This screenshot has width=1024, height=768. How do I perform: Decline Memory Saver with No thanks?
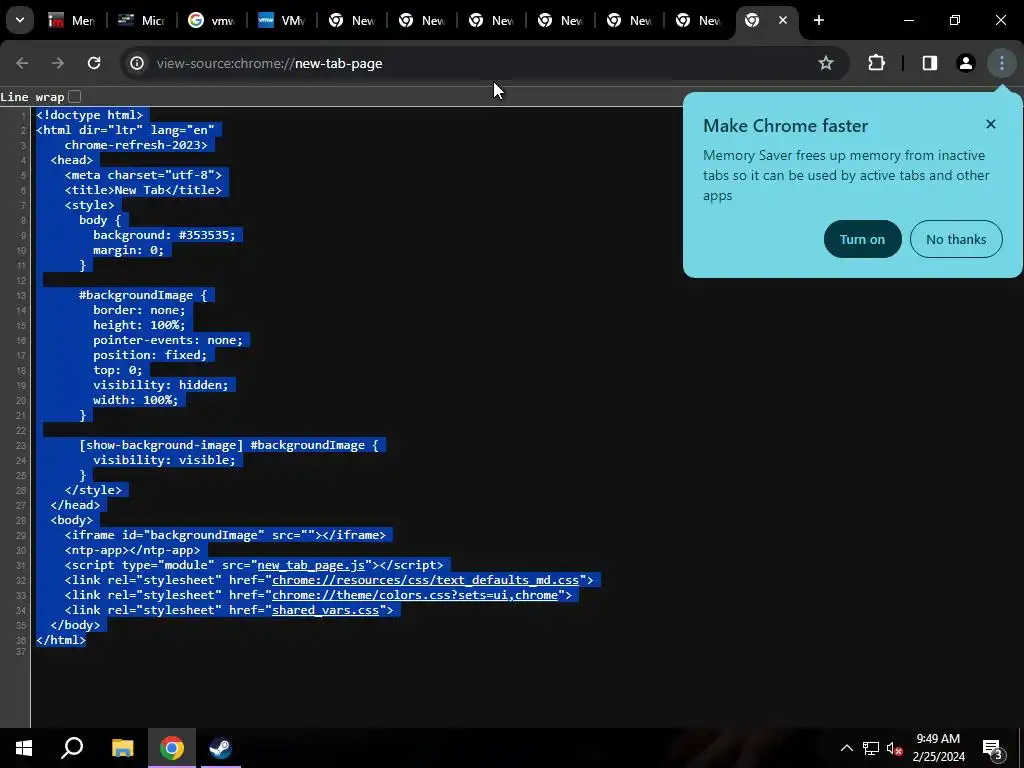point(956,239)
